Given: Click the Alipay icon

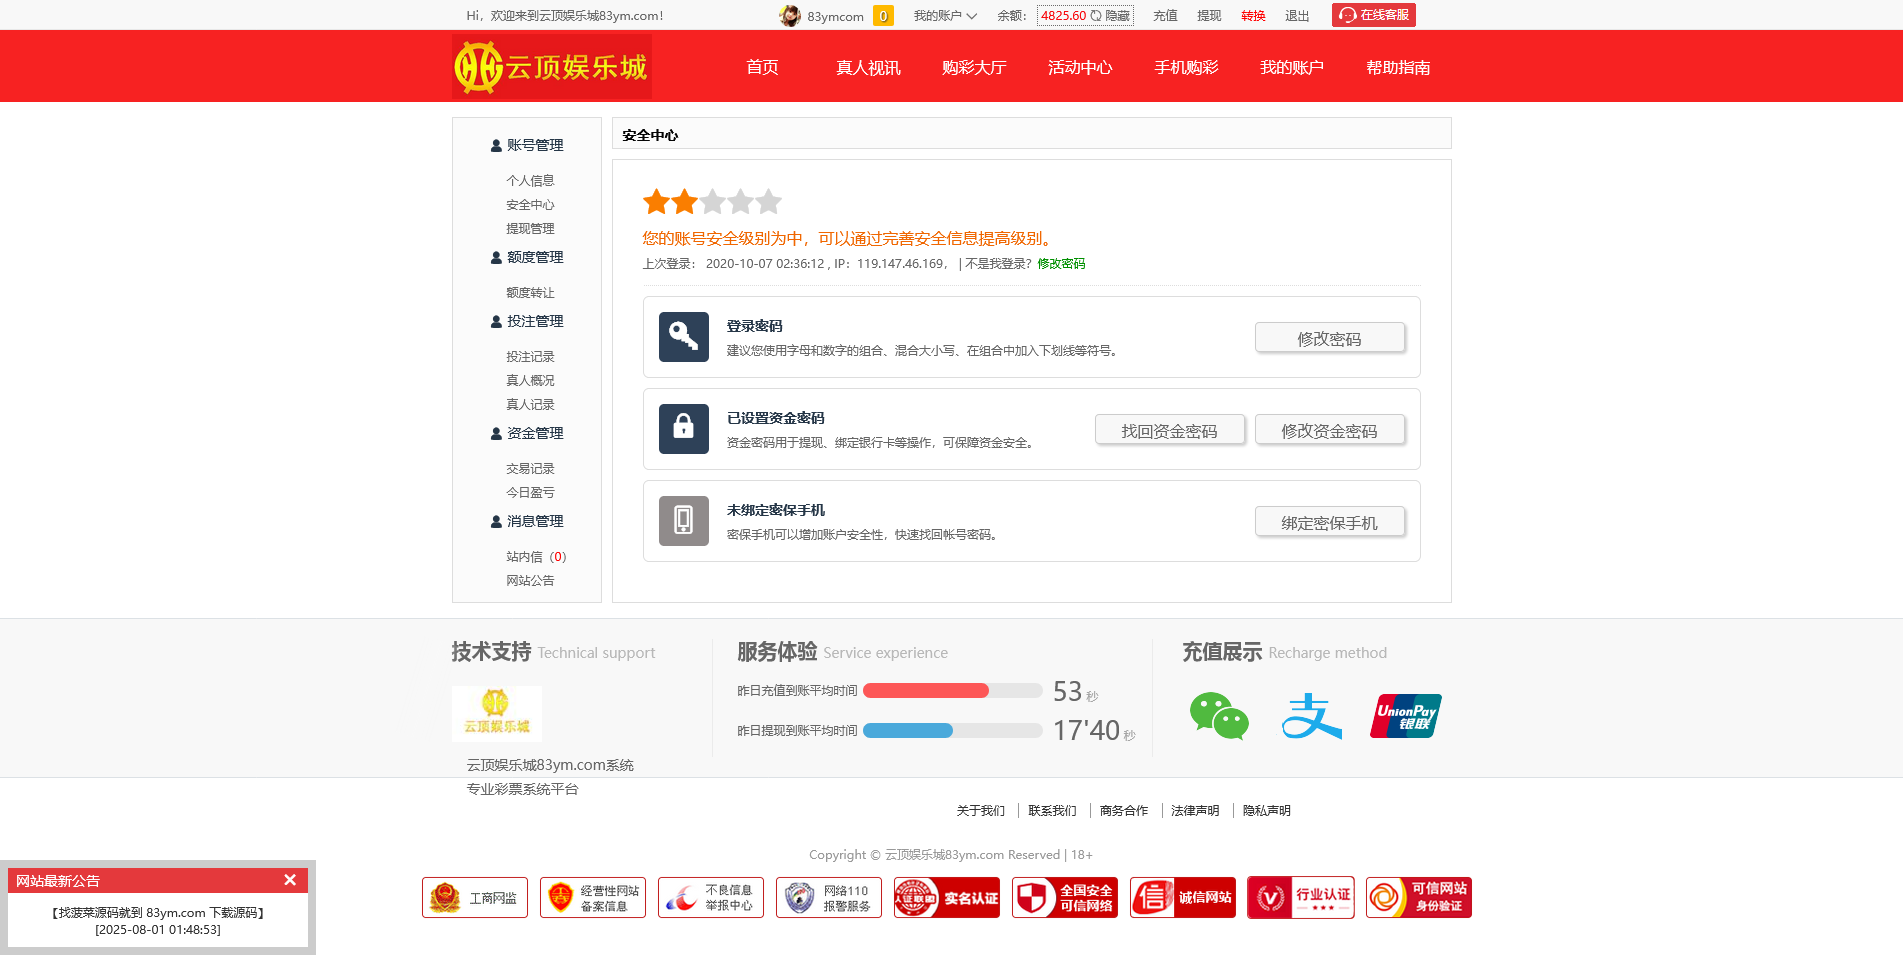Looking at the screenshot, I should coord(1311,716).
